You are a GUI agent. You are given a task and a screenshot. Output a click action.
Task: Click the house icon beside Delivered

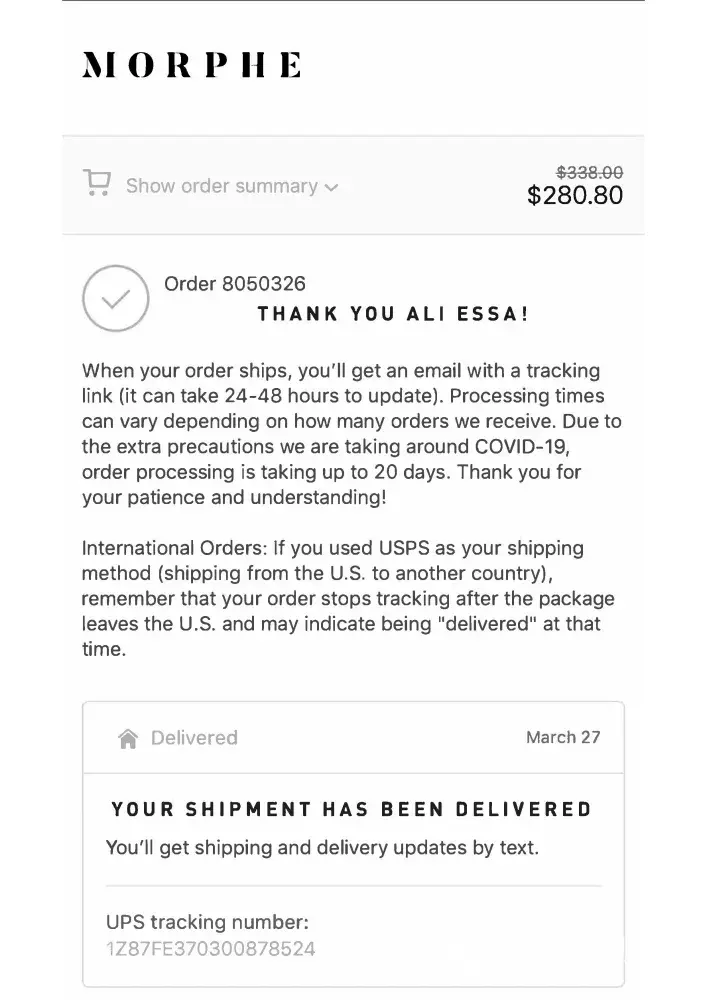(x=128, y=739)
